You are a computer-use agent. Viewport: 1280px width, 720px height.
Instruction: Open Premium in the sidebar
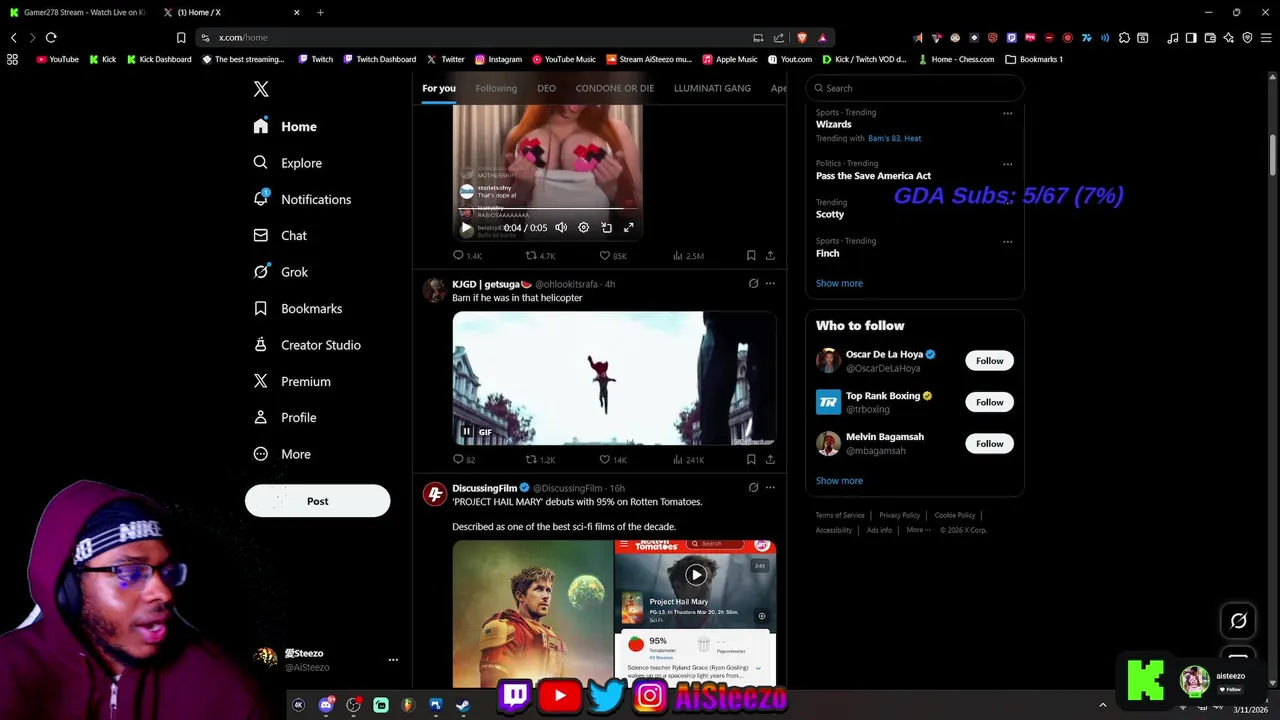click(291, 382)
